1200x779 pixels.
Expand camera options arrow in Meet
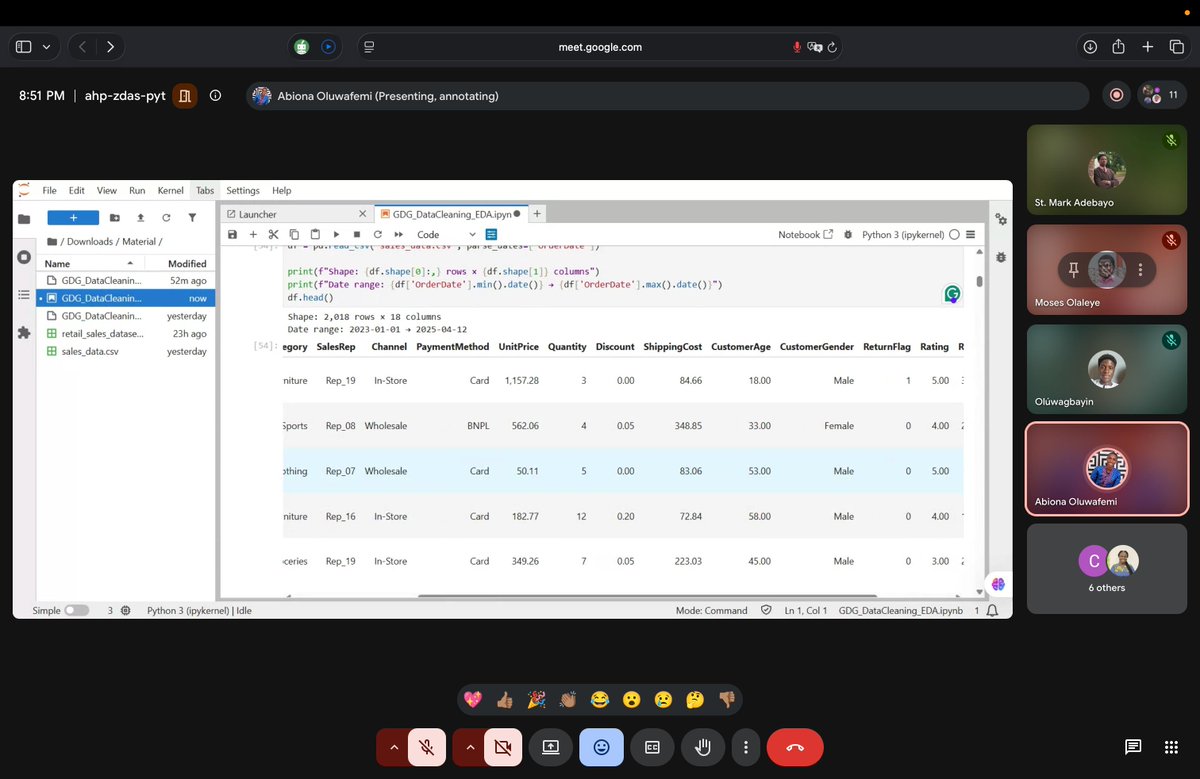pyautogui.click(x=469, y=747)
